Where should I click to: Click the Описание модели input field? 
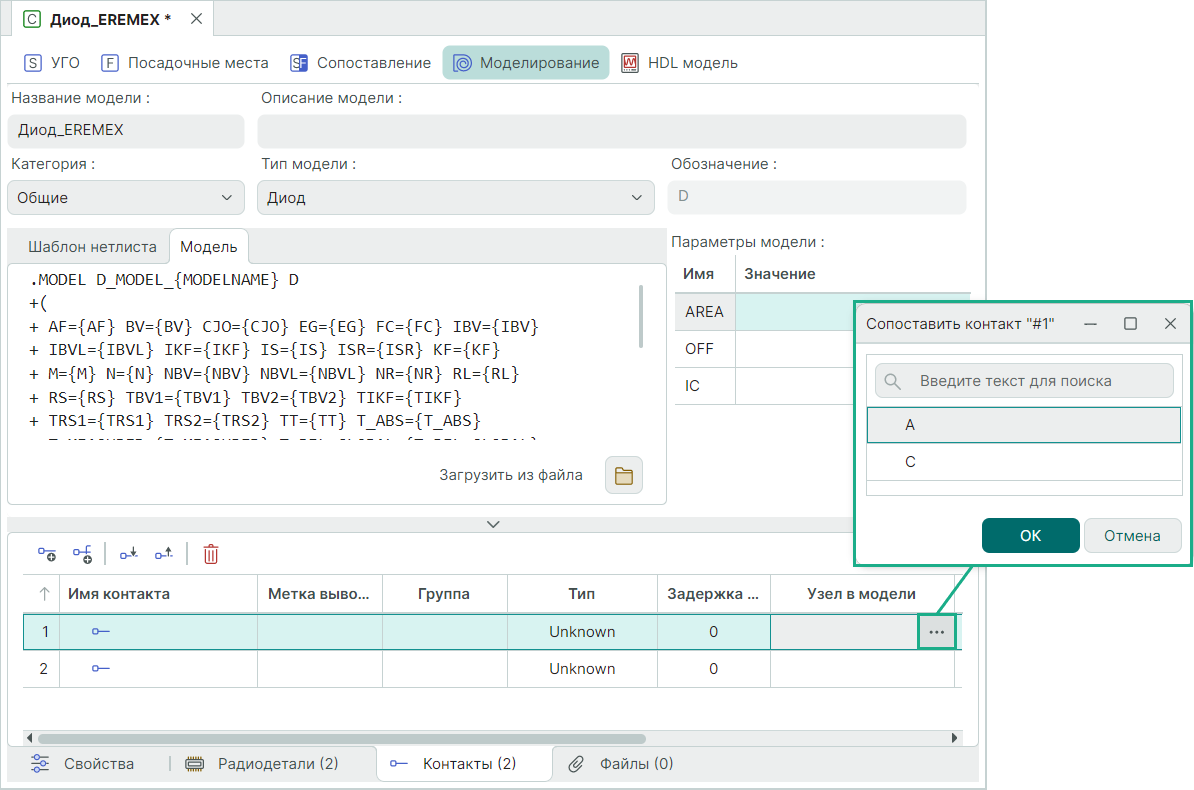611,131
